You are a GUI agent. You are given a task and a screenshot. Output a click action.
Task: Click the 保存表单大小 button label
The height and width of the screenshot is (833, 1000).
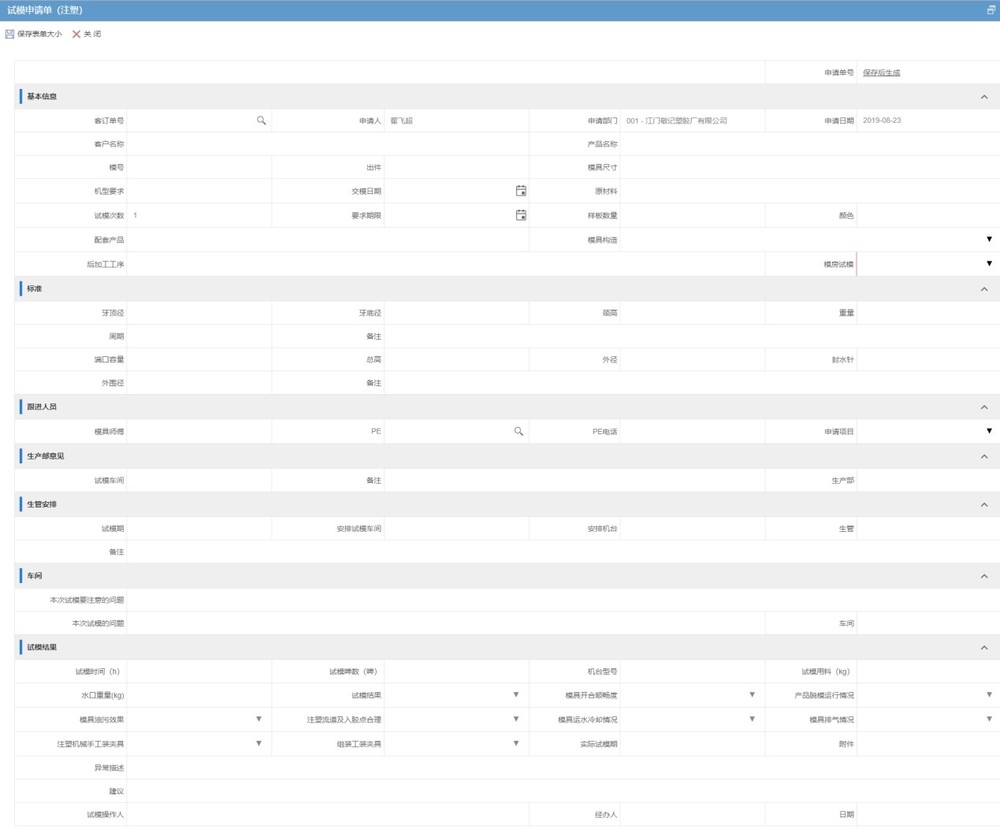pyautogui.click(x=40, y=34)
